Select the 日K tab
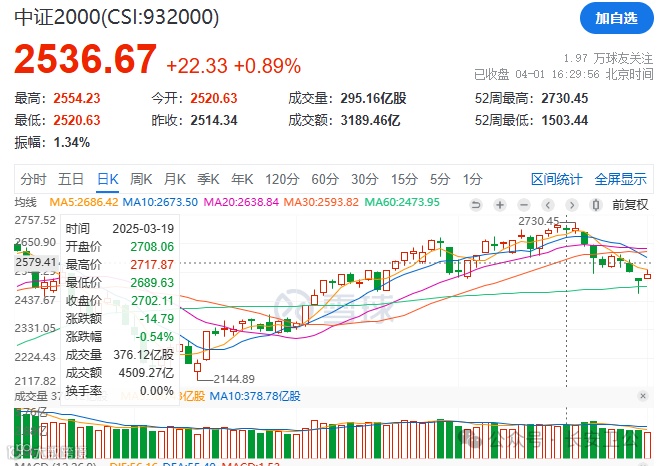 tap(108, 179)
